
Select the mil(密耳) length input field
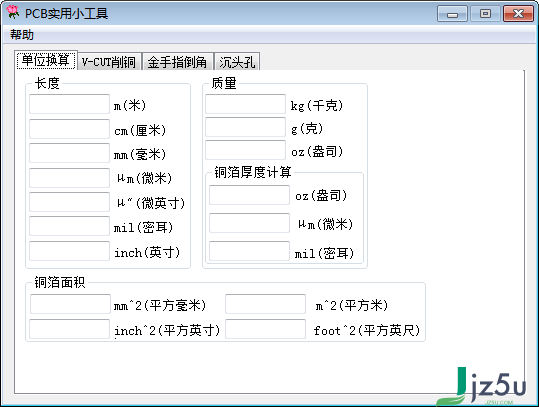[69, 226]
